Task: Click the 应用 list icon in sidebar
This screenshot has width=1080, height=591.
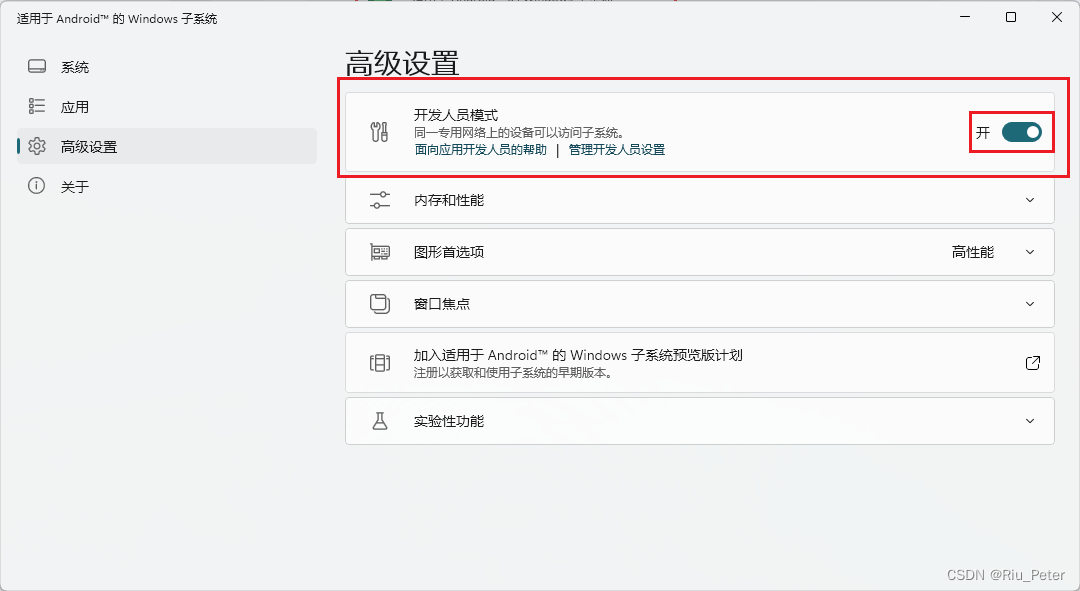Action: 37,106
